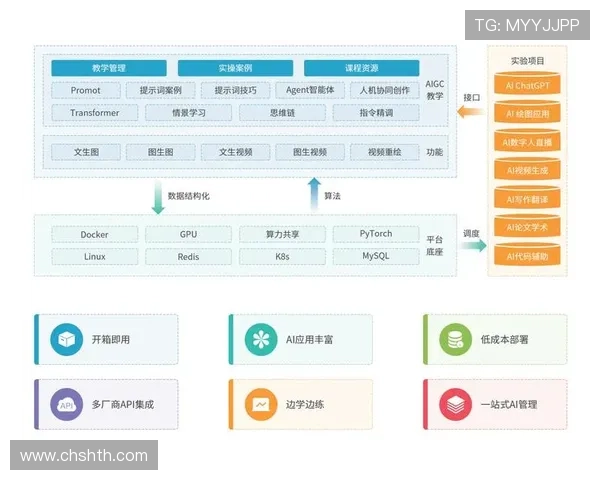Screen dimensions: 600x480
Task: Click the 人机协同创作 box
Action: click(x=385, y=91)
